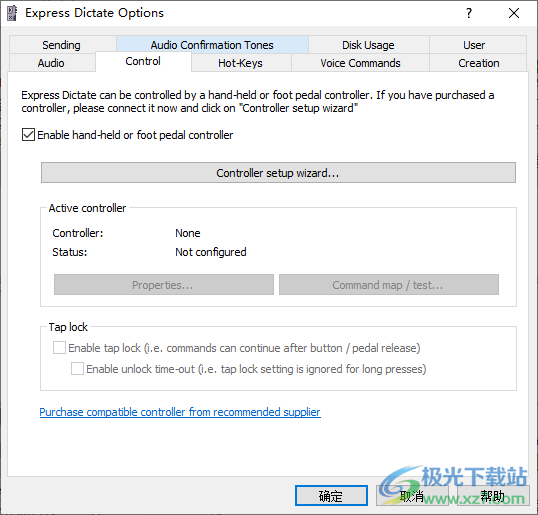Open the User tab

(474, 45)
